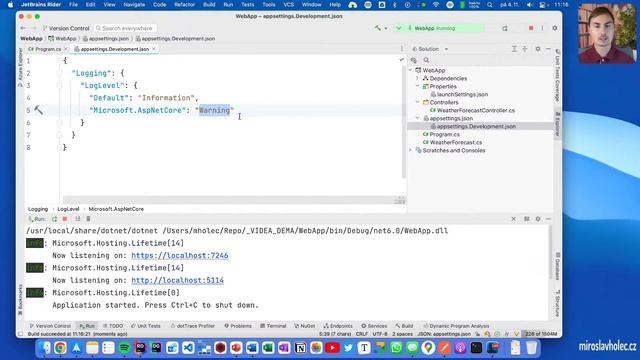
Task: Click LogLevel in the JSON breadcrumb
Action: pyautogui.click(x=68, y=209)
